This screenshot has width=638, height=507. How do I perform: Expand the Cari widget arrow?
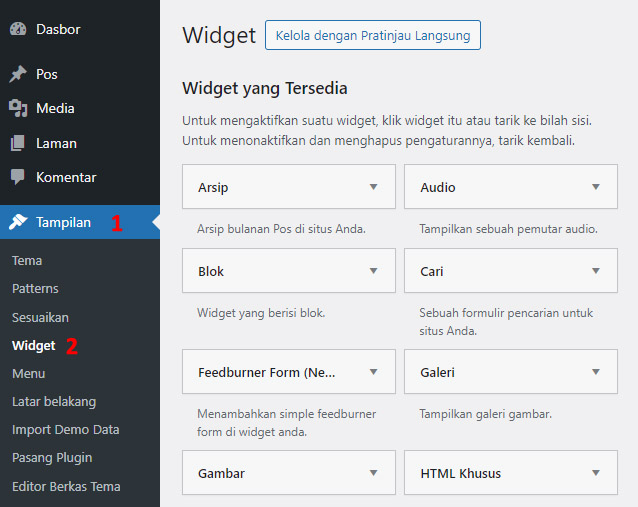click(596, 271)
